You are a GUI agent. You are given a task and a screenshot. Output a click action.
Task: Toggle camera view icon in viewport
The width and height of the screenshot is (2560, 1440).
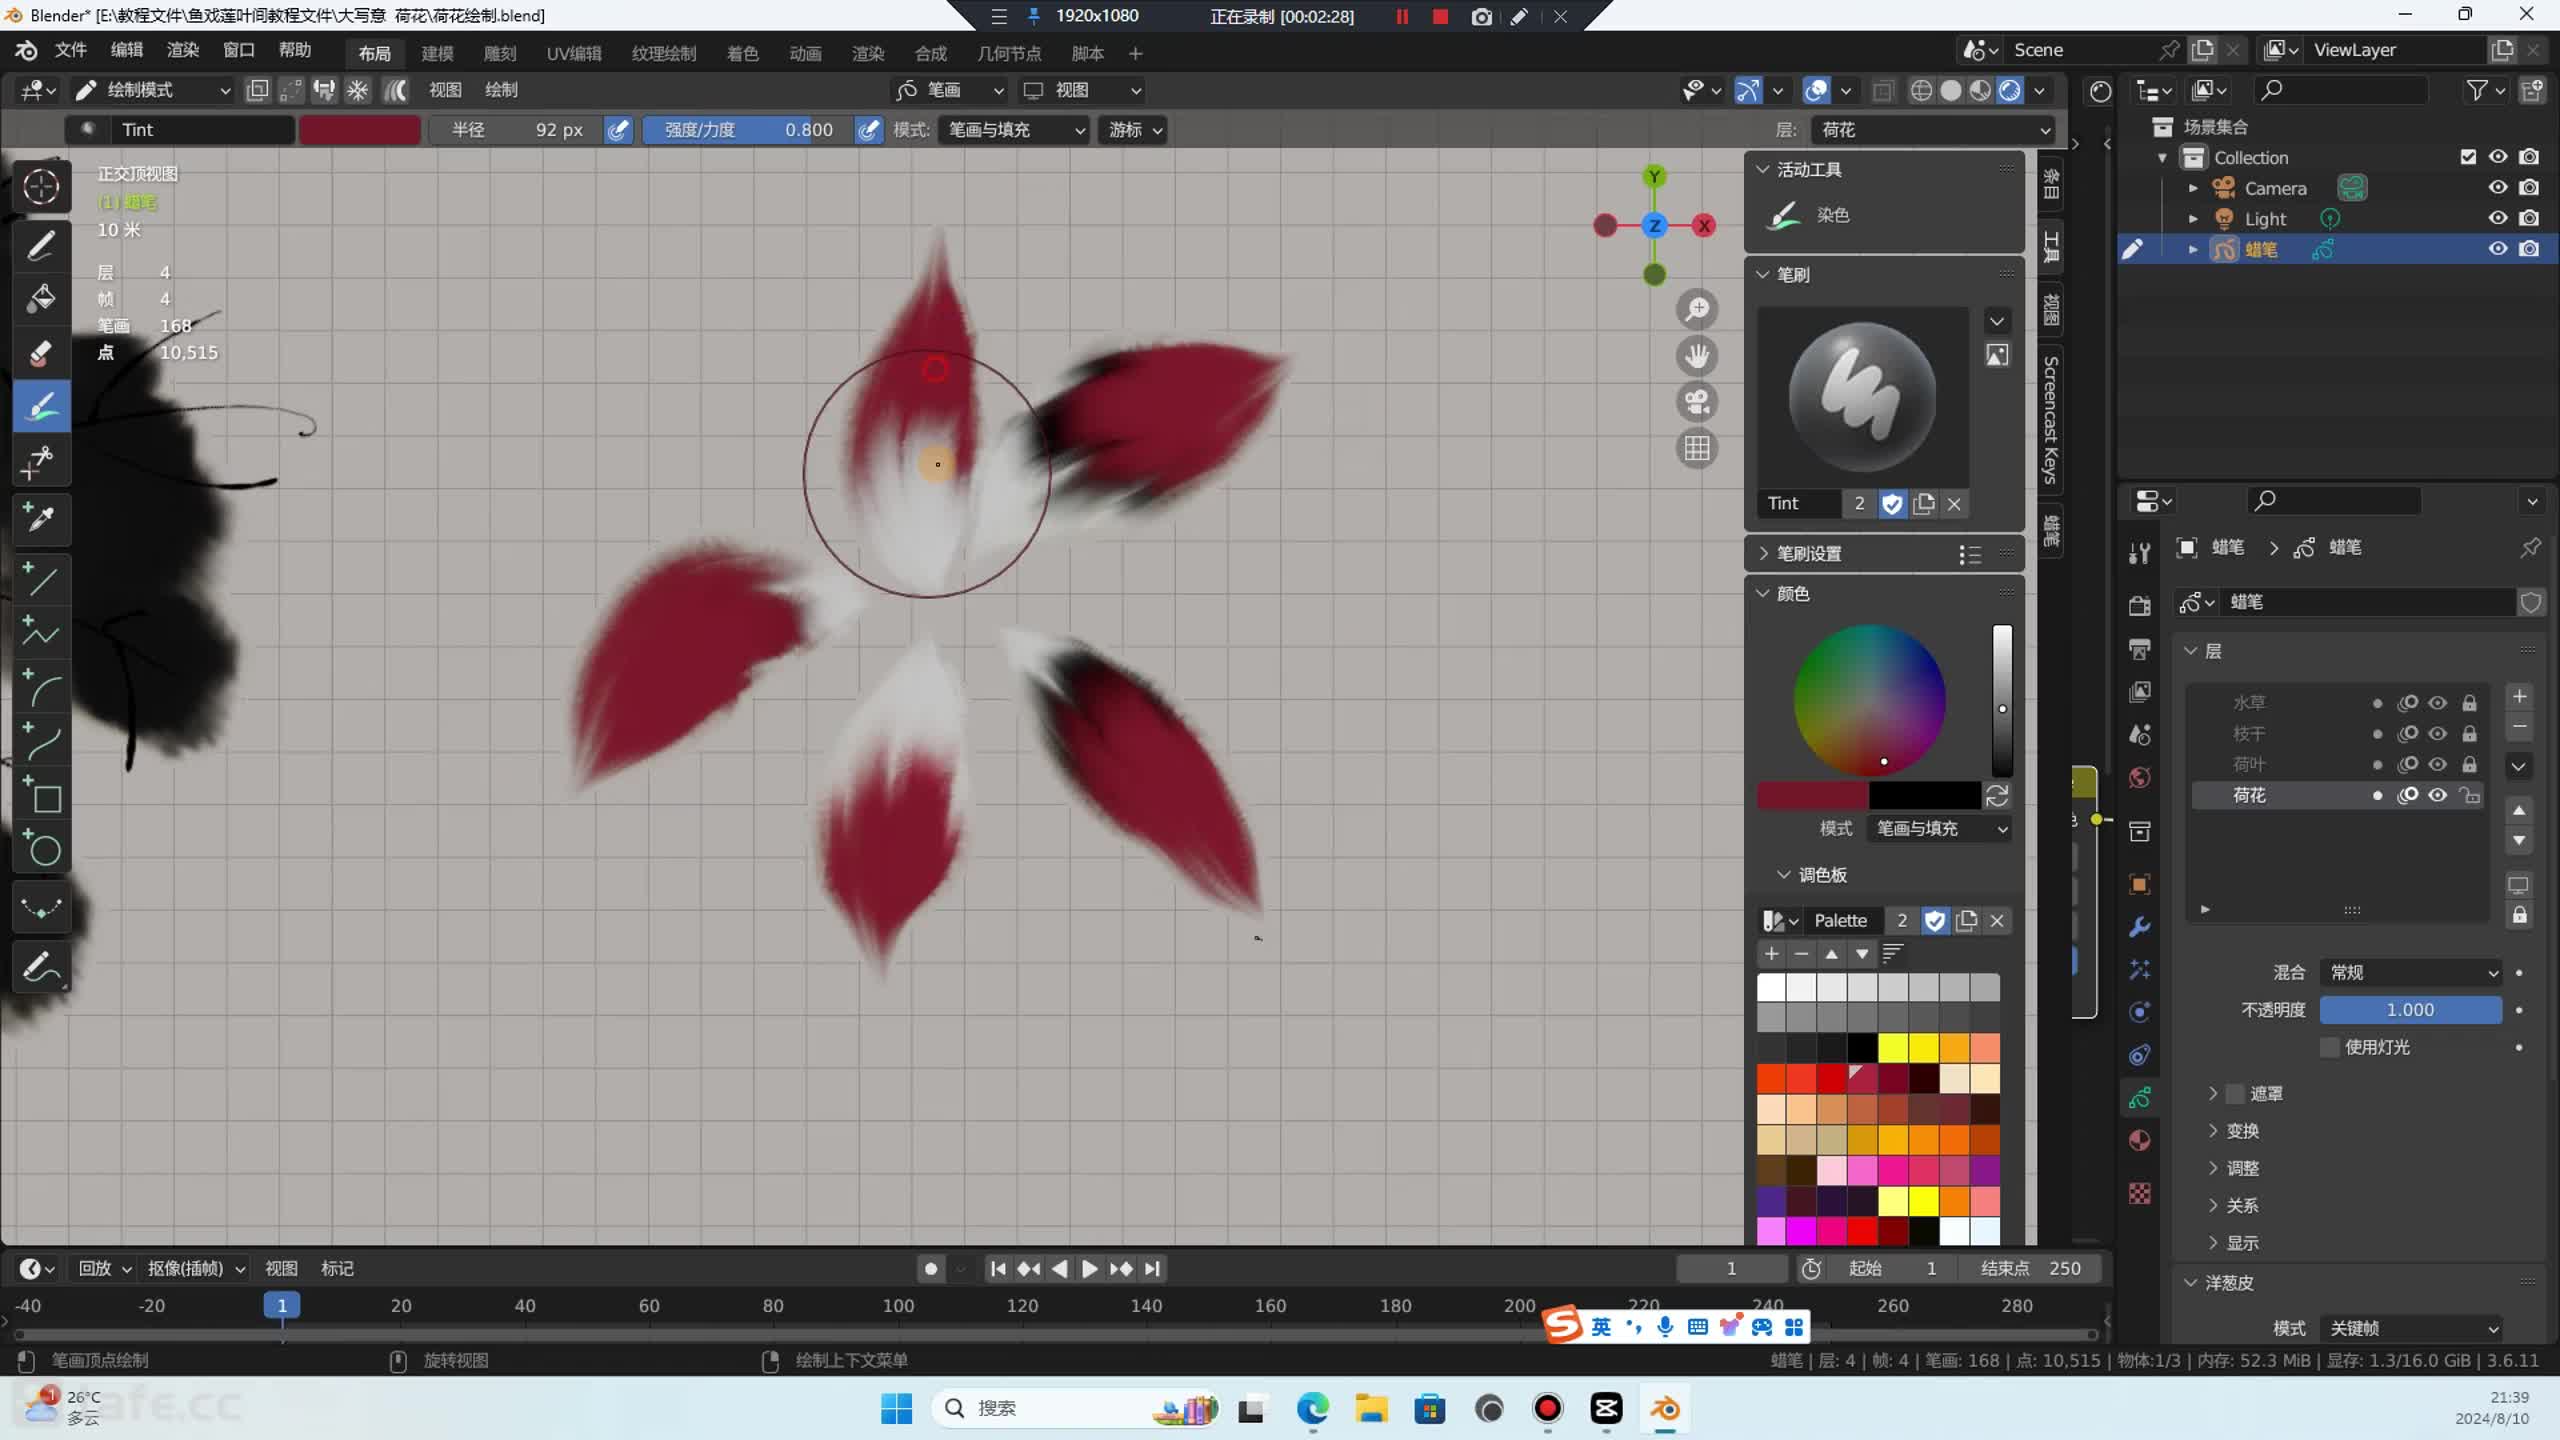pyautogui.click(x=1697, y=402)
